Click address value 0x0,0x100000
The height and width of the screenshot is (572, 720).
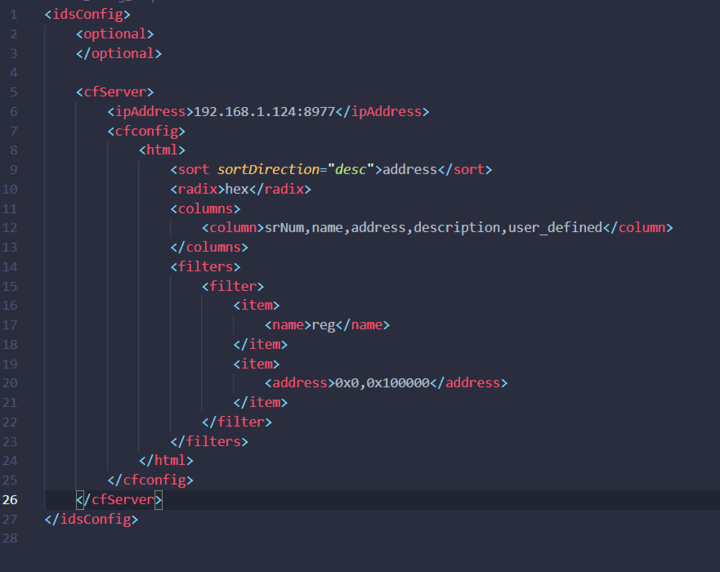tap(382, 383)
